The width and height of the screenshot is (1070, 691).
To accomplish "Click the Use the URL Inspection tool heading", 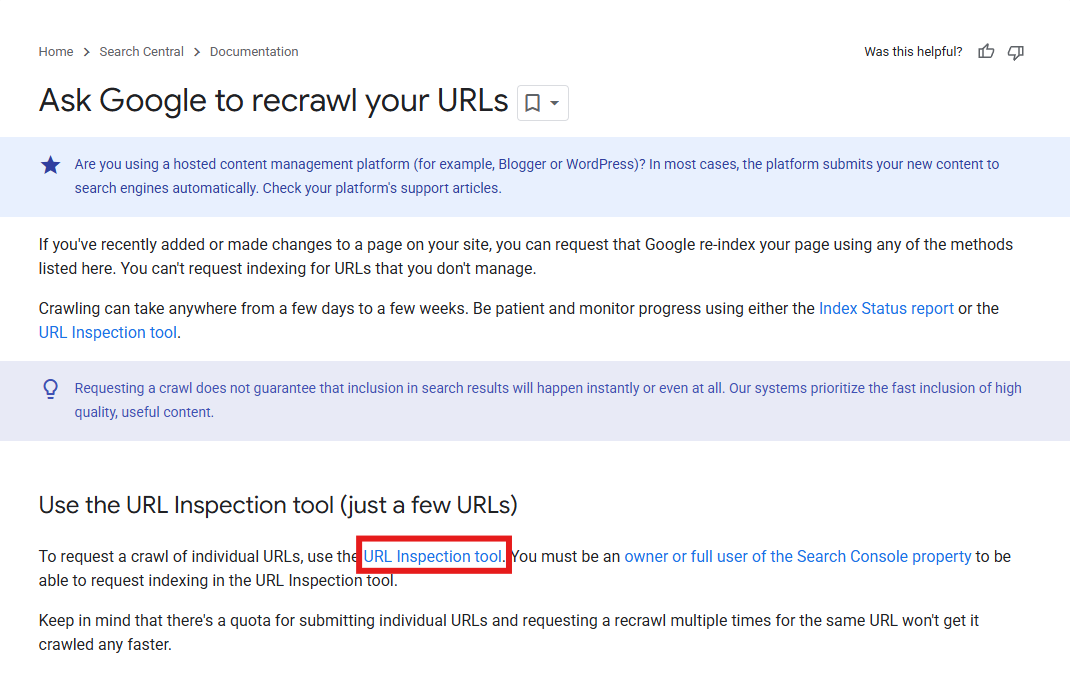I will [278, 505].
